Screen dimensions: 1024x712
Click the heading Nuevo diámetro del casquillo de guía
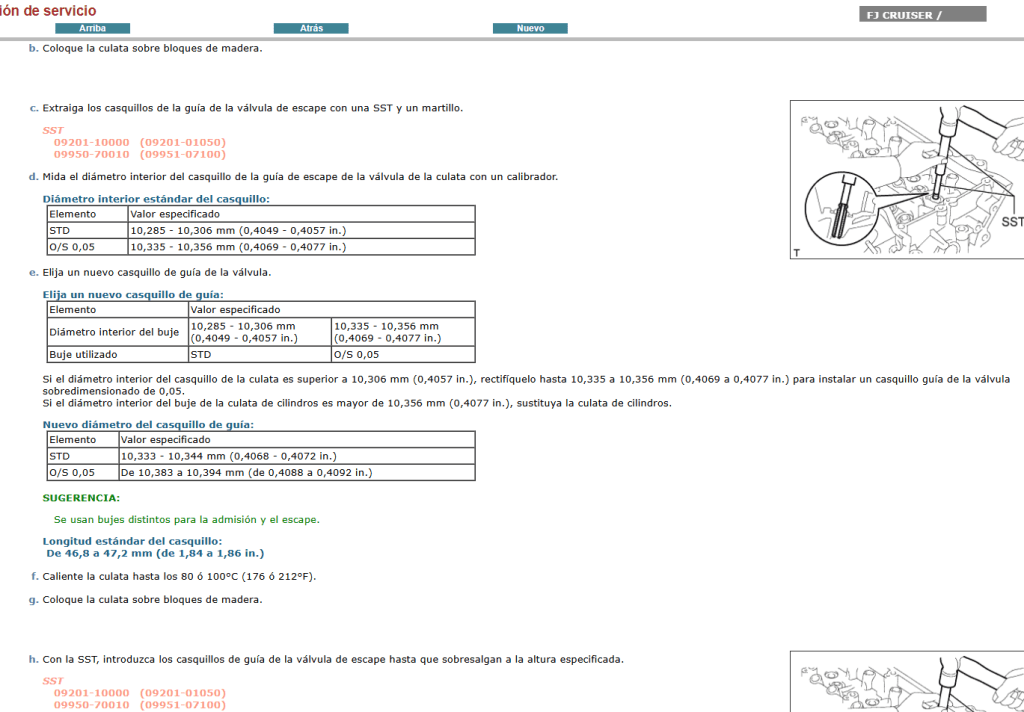[150, 423]
